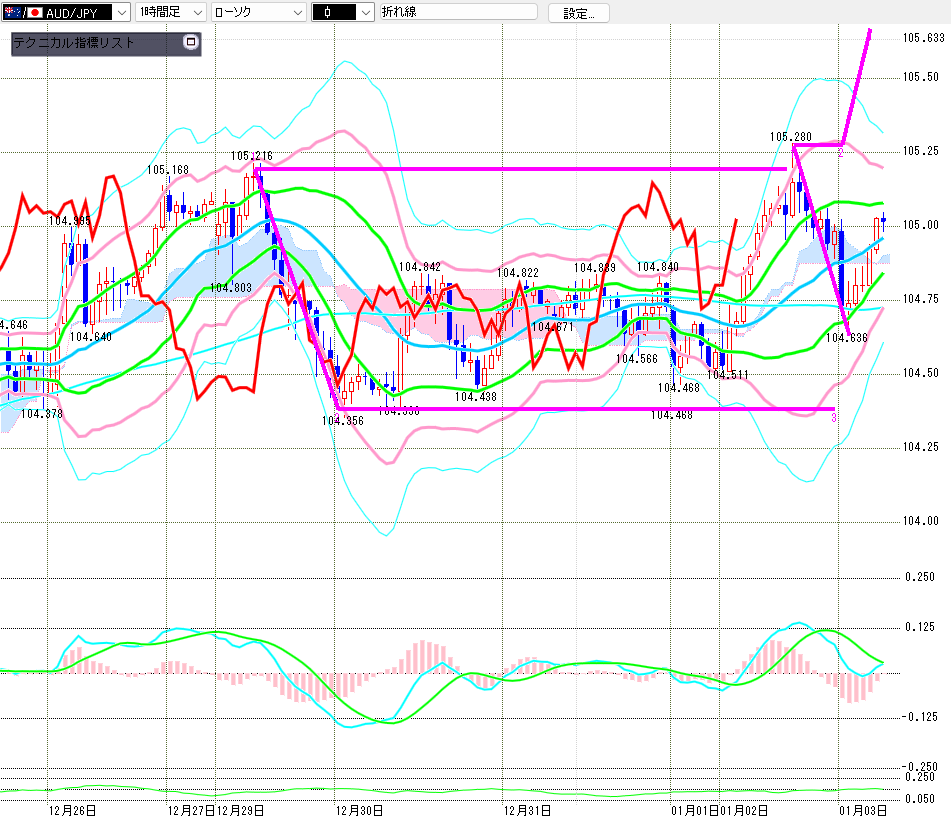Screen dimensions: 951x818
Task: Select the 104.356 low price label
Action: (342, 421)
